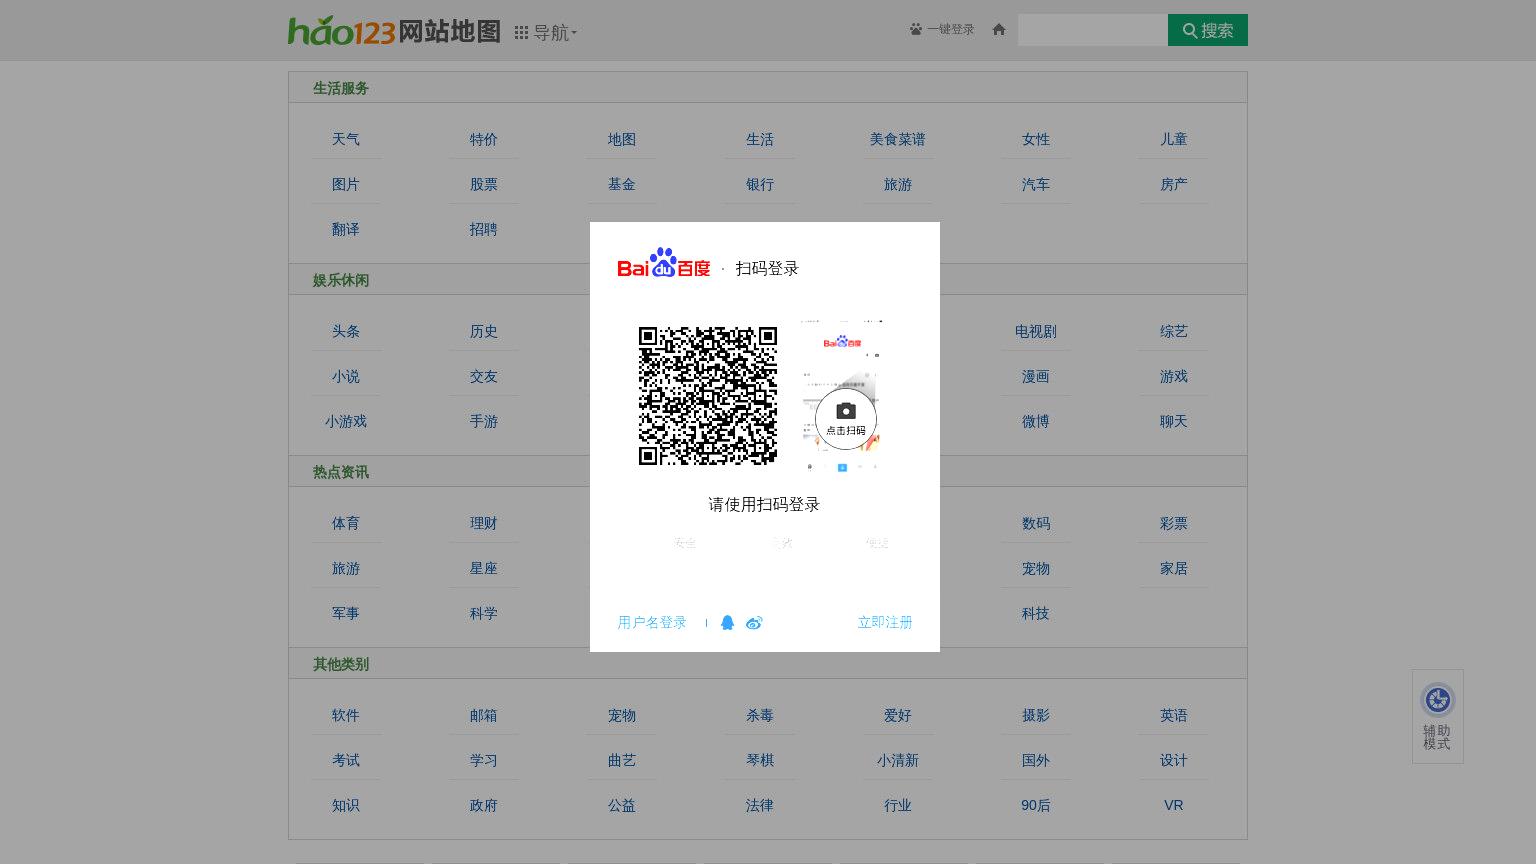Open the 翻译 link
Screen dimensions: 1536x864
346,229
